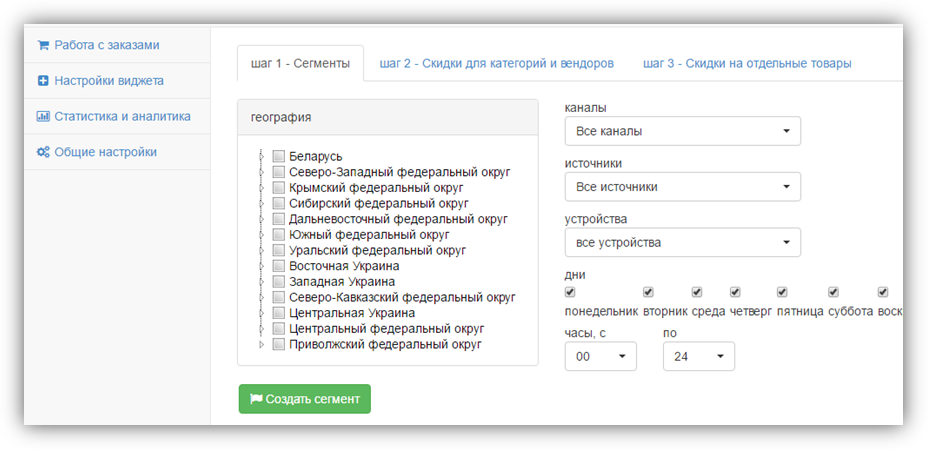Click the shopping cart icon in sidebar
The image size is (929, 449).
click(x=43, y=45)
